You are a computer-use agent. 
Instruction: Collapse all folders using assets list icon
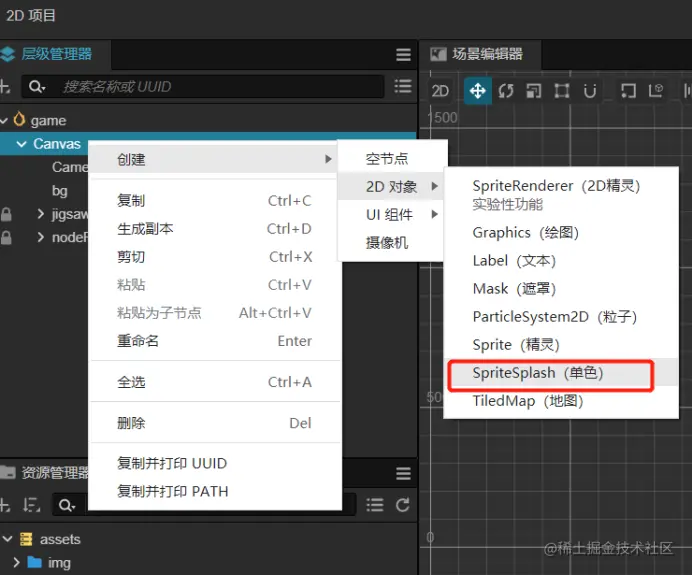[375, 505]
